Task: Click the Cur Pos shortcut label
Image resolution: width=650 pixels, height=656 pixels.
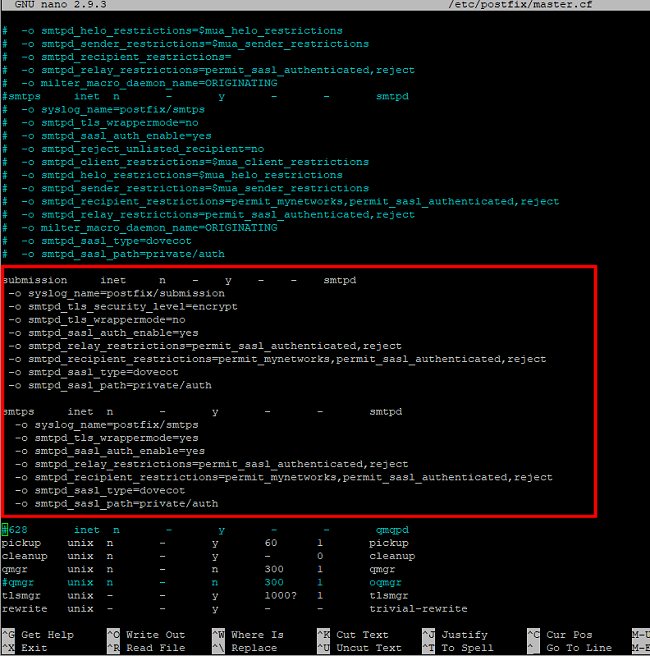Action: click(x=569, y=635)
